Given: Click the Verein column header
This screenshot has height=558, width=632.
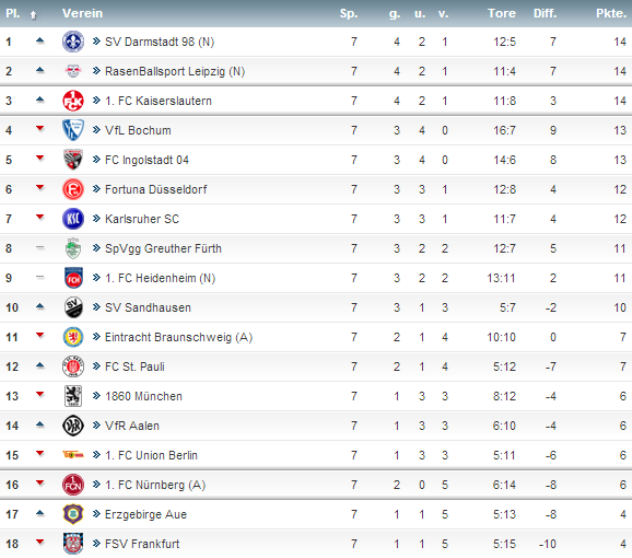Looking at the screenshot, I should tap(80, 14).
